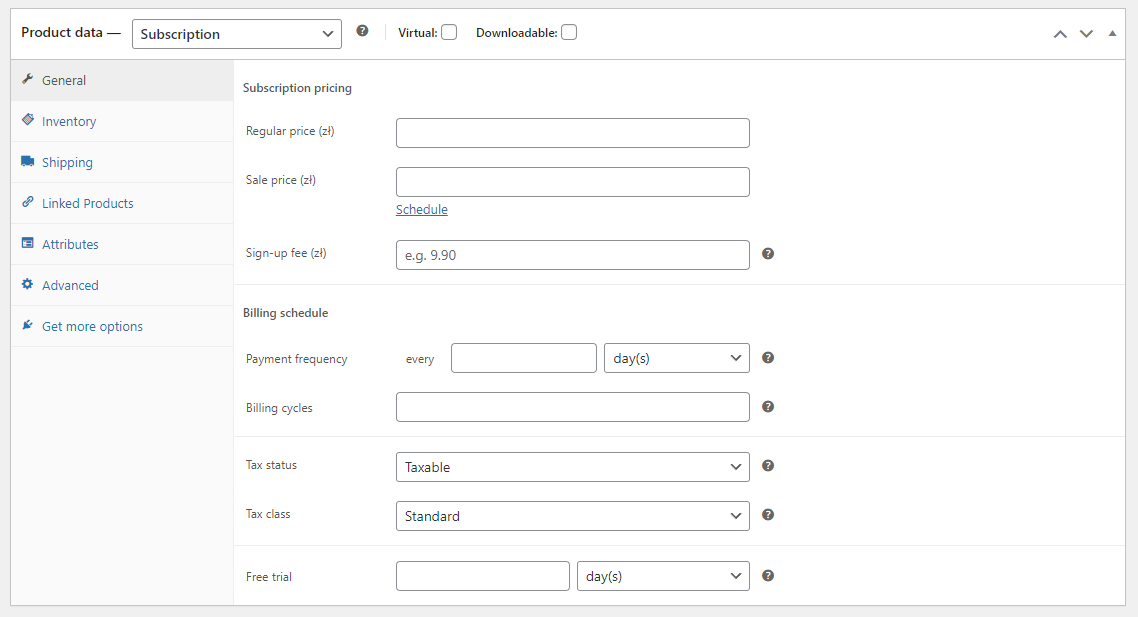This screenshot has height=617, width=1138.
Task: Click the Product data title text
Action: pos(62,33)
